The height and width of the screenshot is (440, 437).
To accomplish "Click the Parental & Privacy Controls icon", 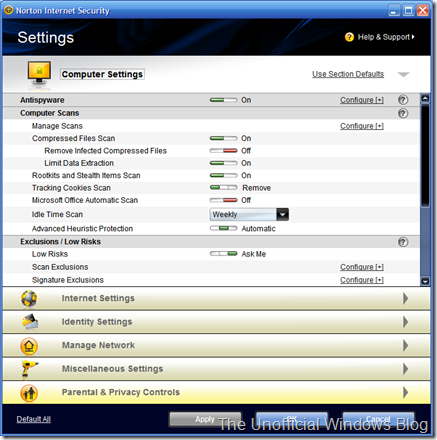I will click(29, 393).
